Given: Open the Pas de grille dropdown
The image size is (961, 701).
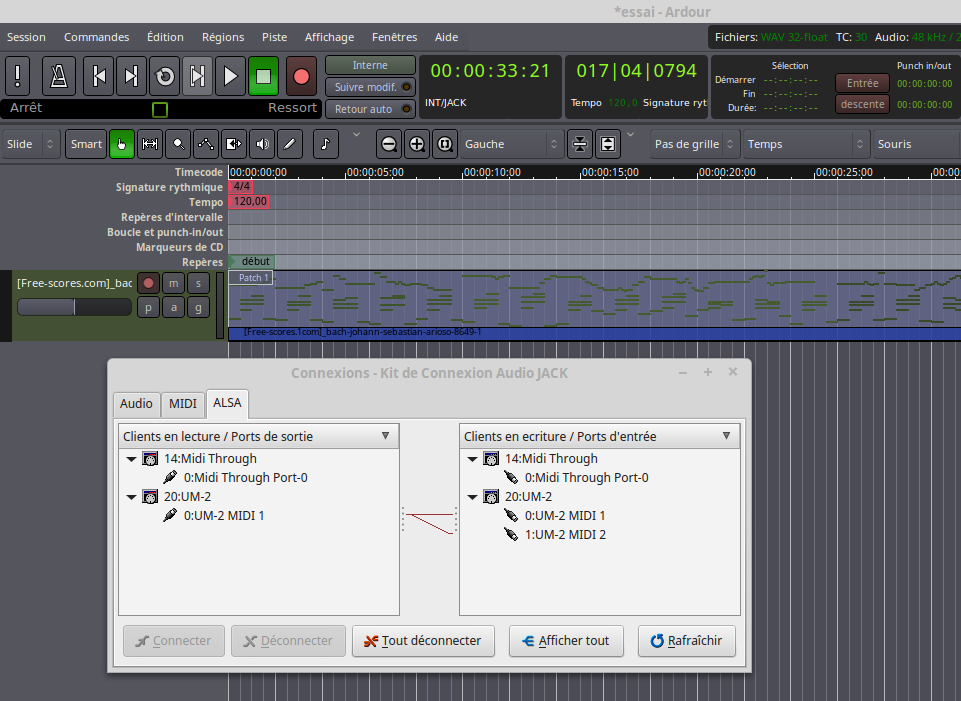Looking at the screenshot, I should click(695, 144).
